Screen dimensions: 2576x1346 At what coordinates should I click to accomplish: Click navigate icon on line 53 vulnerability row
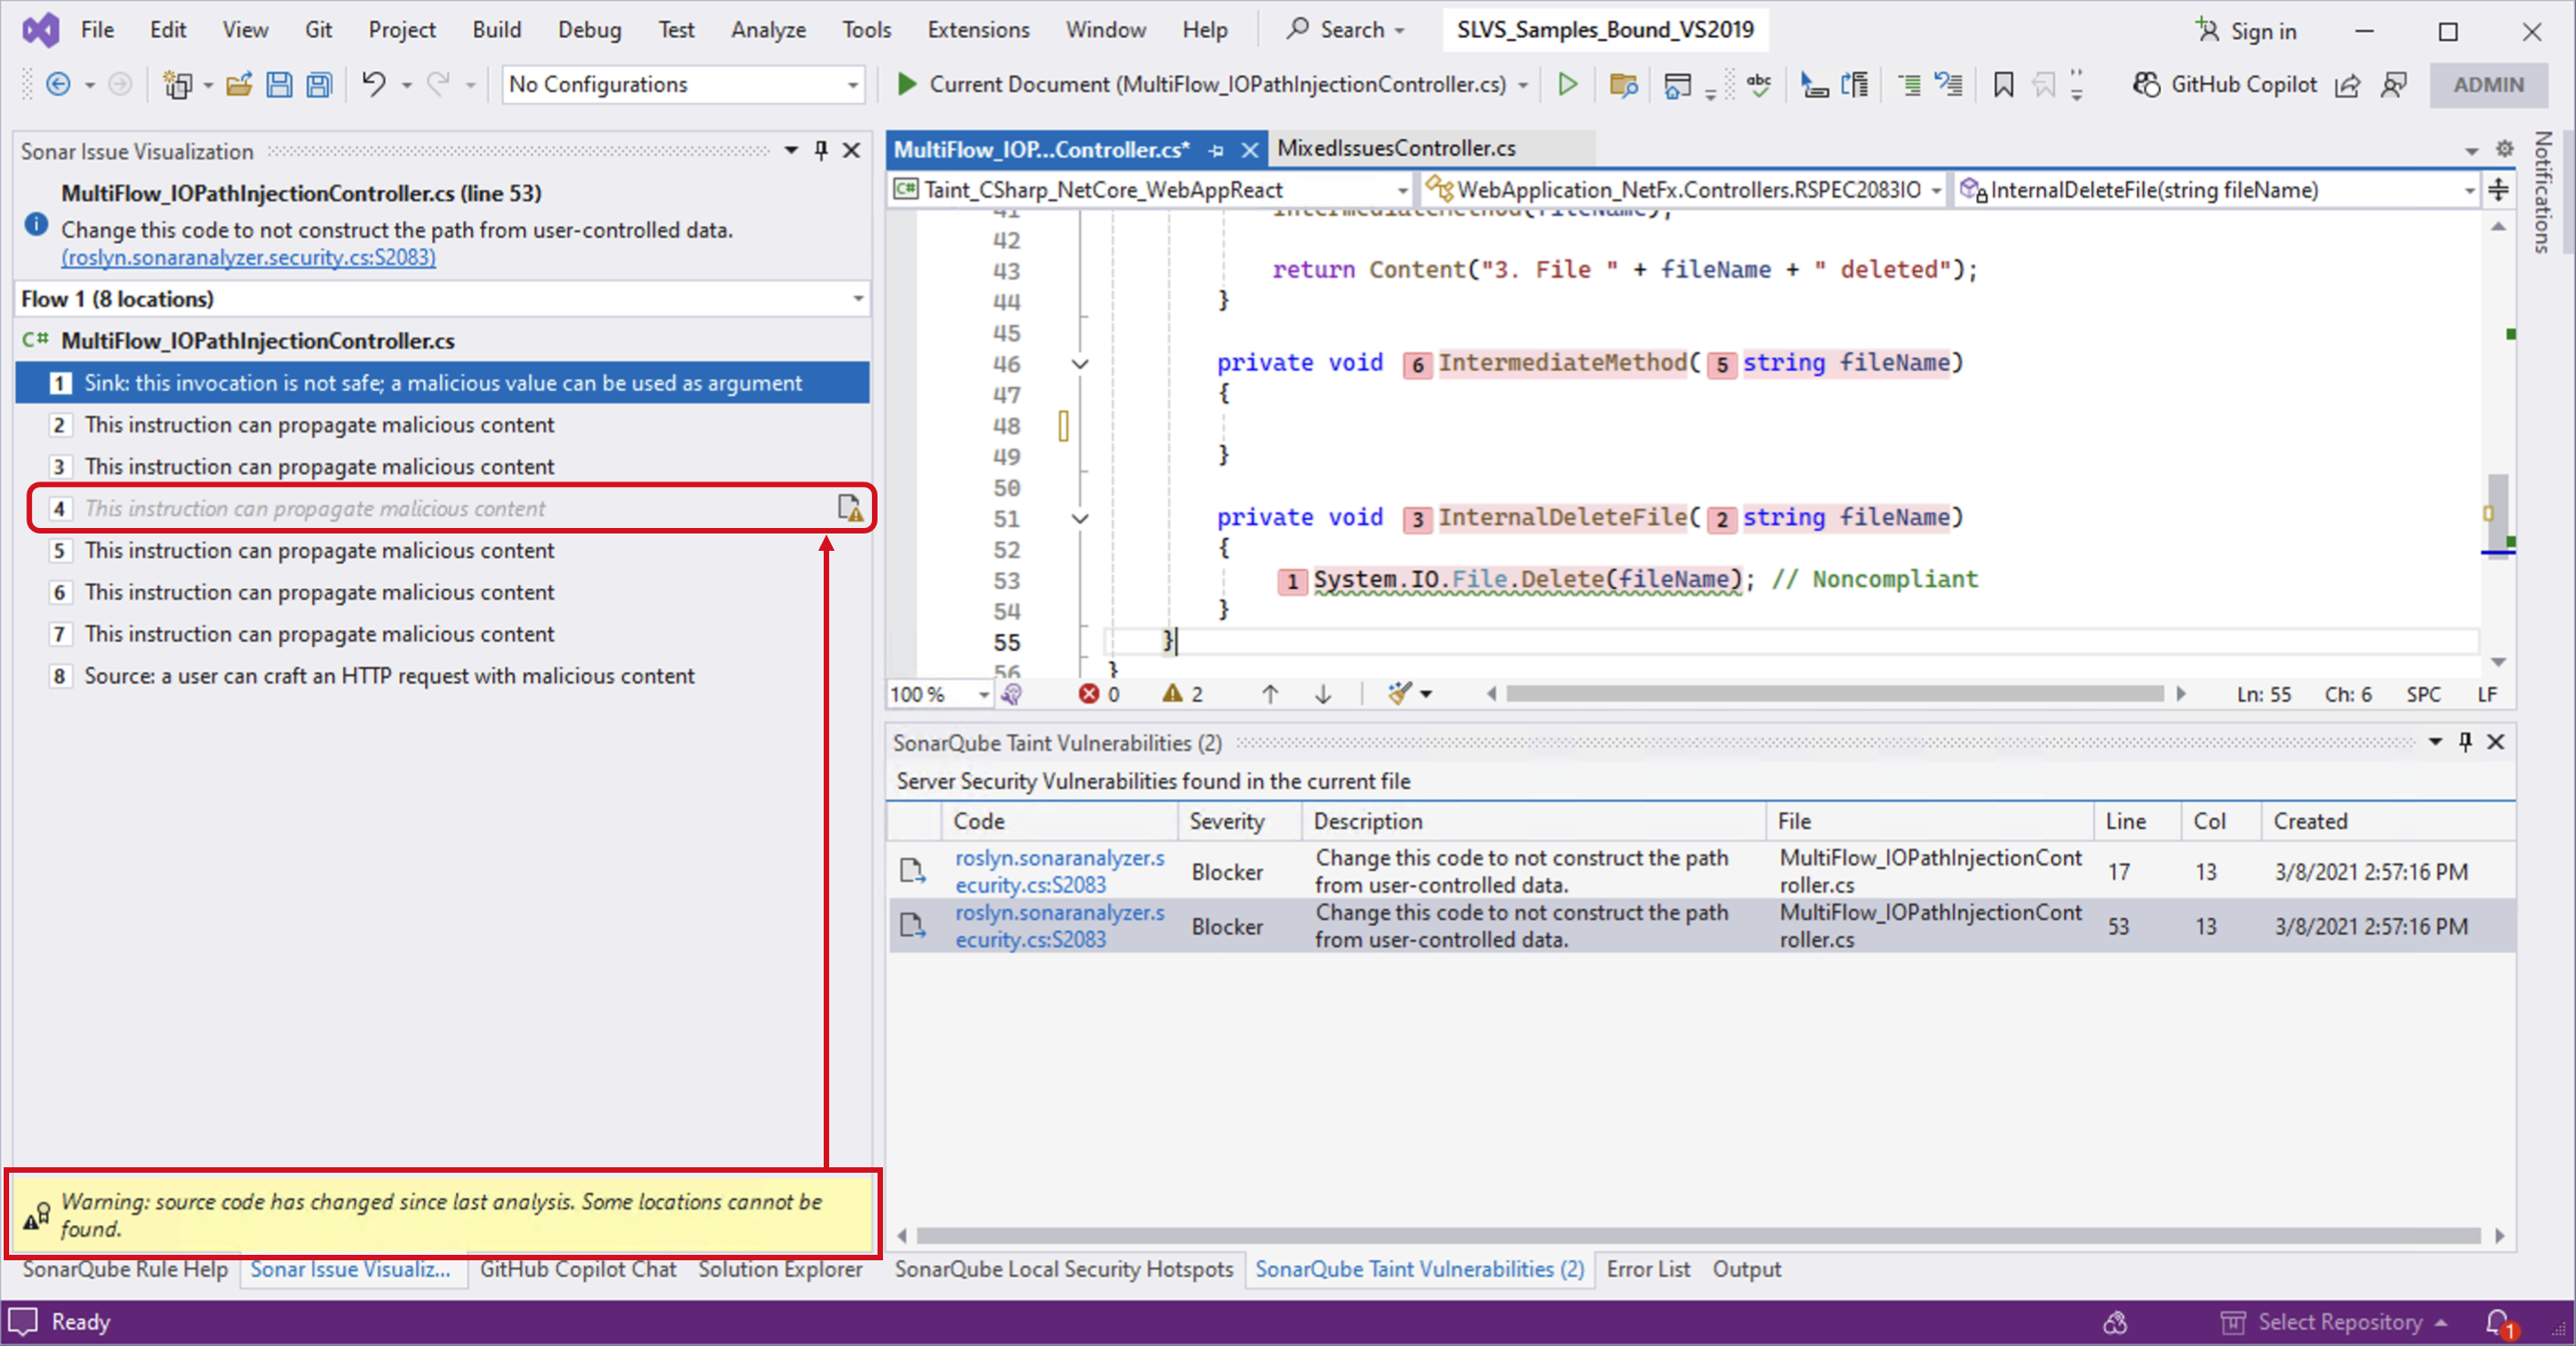tap(912, 926)
